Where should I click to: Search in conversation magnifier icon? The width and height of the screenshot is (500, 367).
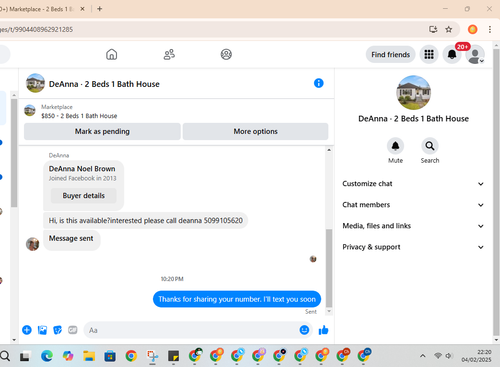[x=430, y=146]
